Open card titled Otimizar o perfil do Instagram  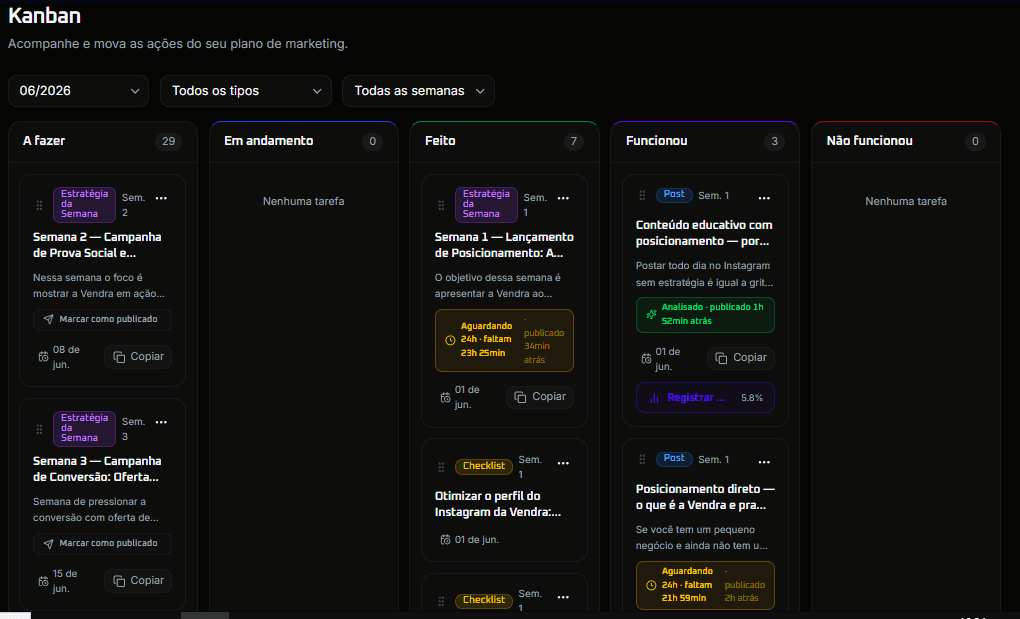498,504
